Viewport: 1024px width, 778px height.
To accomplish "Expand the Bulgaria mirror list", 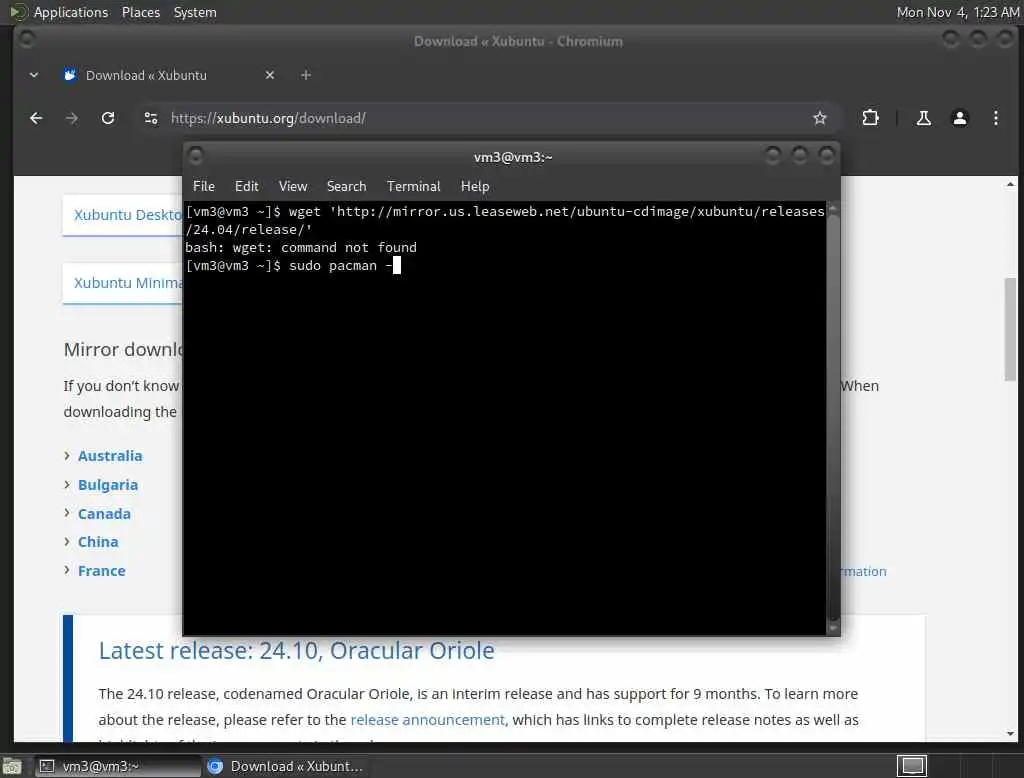I will click(x=108, y=485).
